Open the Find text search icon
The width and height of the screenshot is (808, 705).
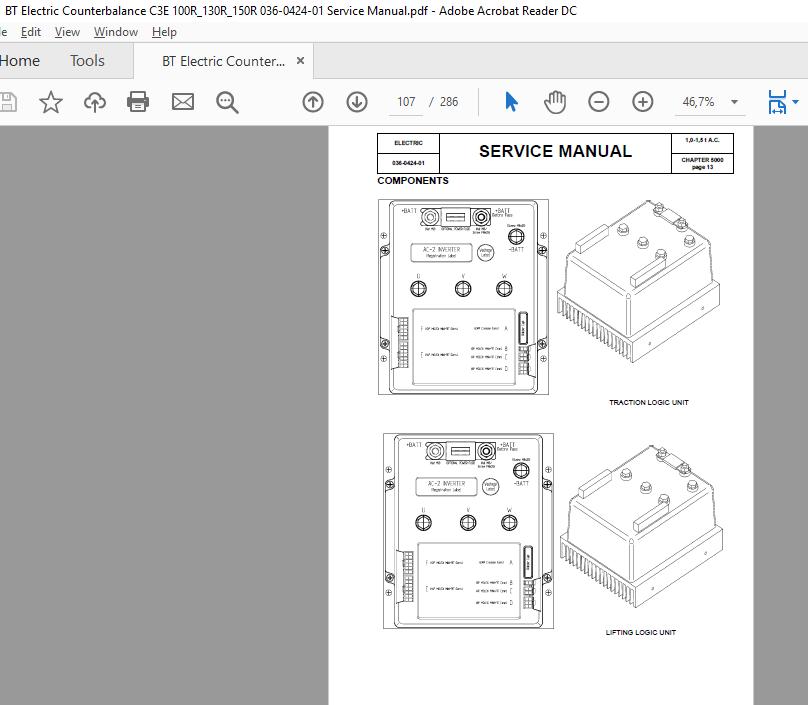click(227, 102)
